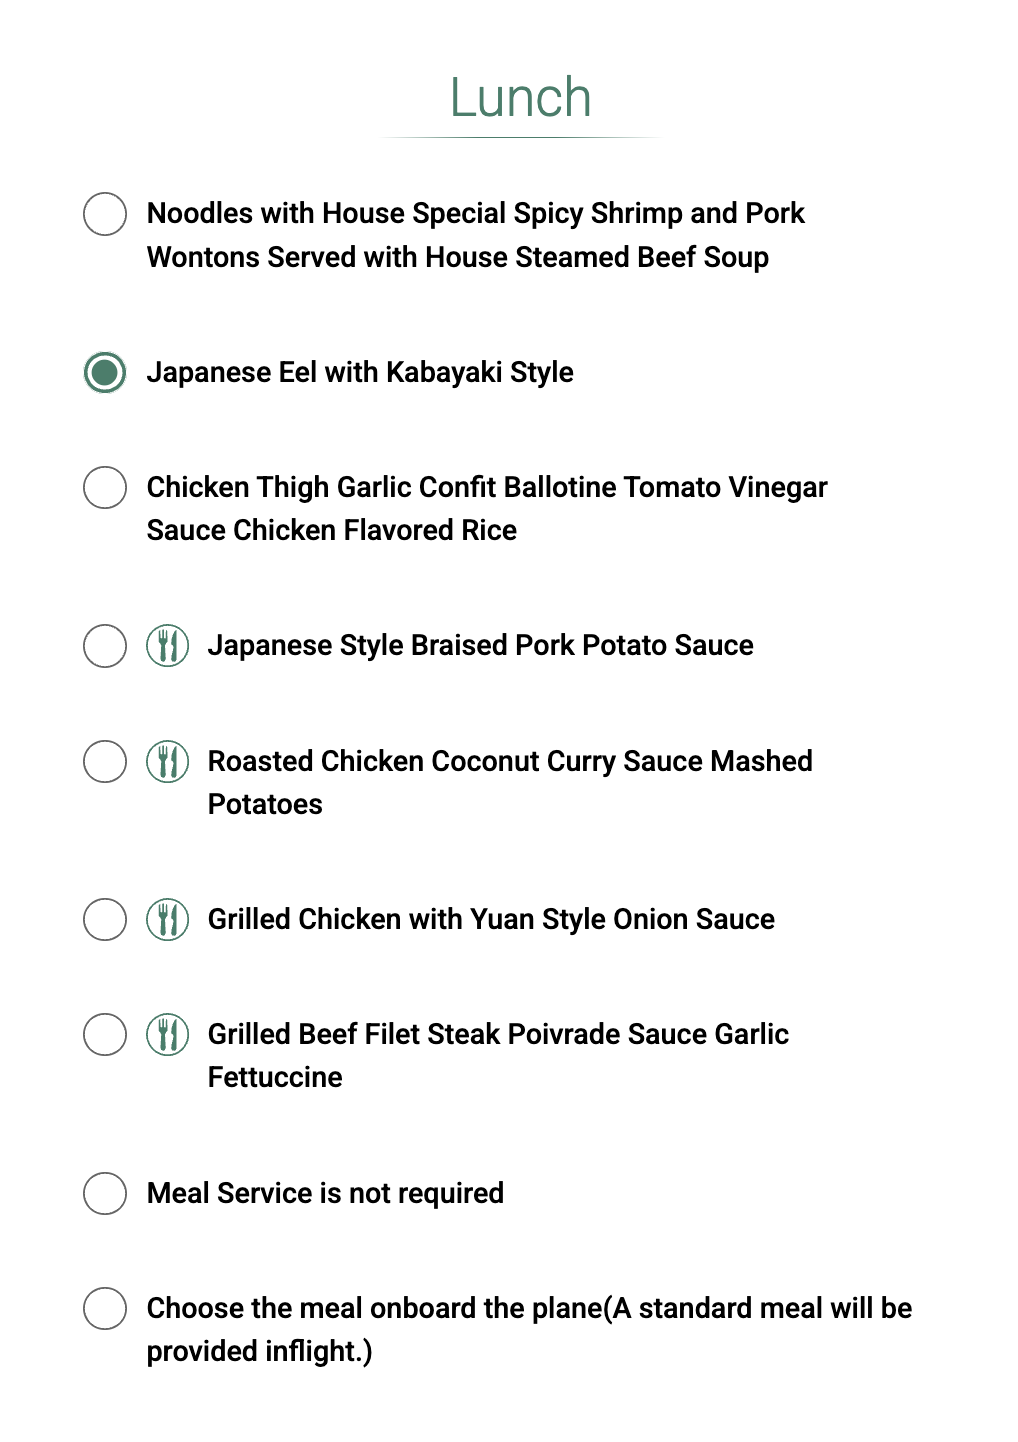Viewport: 1018px width, 1442px height.
Task: Choose the Grilled Beef Filet Steak radio button
Action: click(105, 1035)
